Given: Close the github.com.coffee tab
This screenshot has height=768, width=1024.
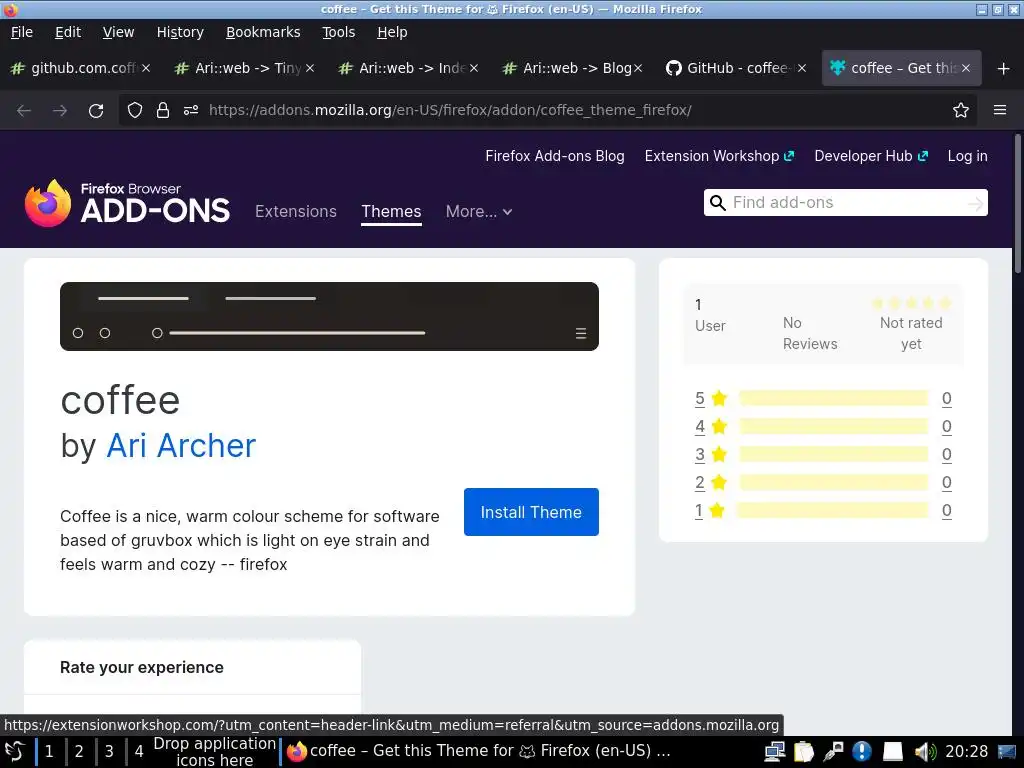Looking at the screenshot, I should pos(146,68).
